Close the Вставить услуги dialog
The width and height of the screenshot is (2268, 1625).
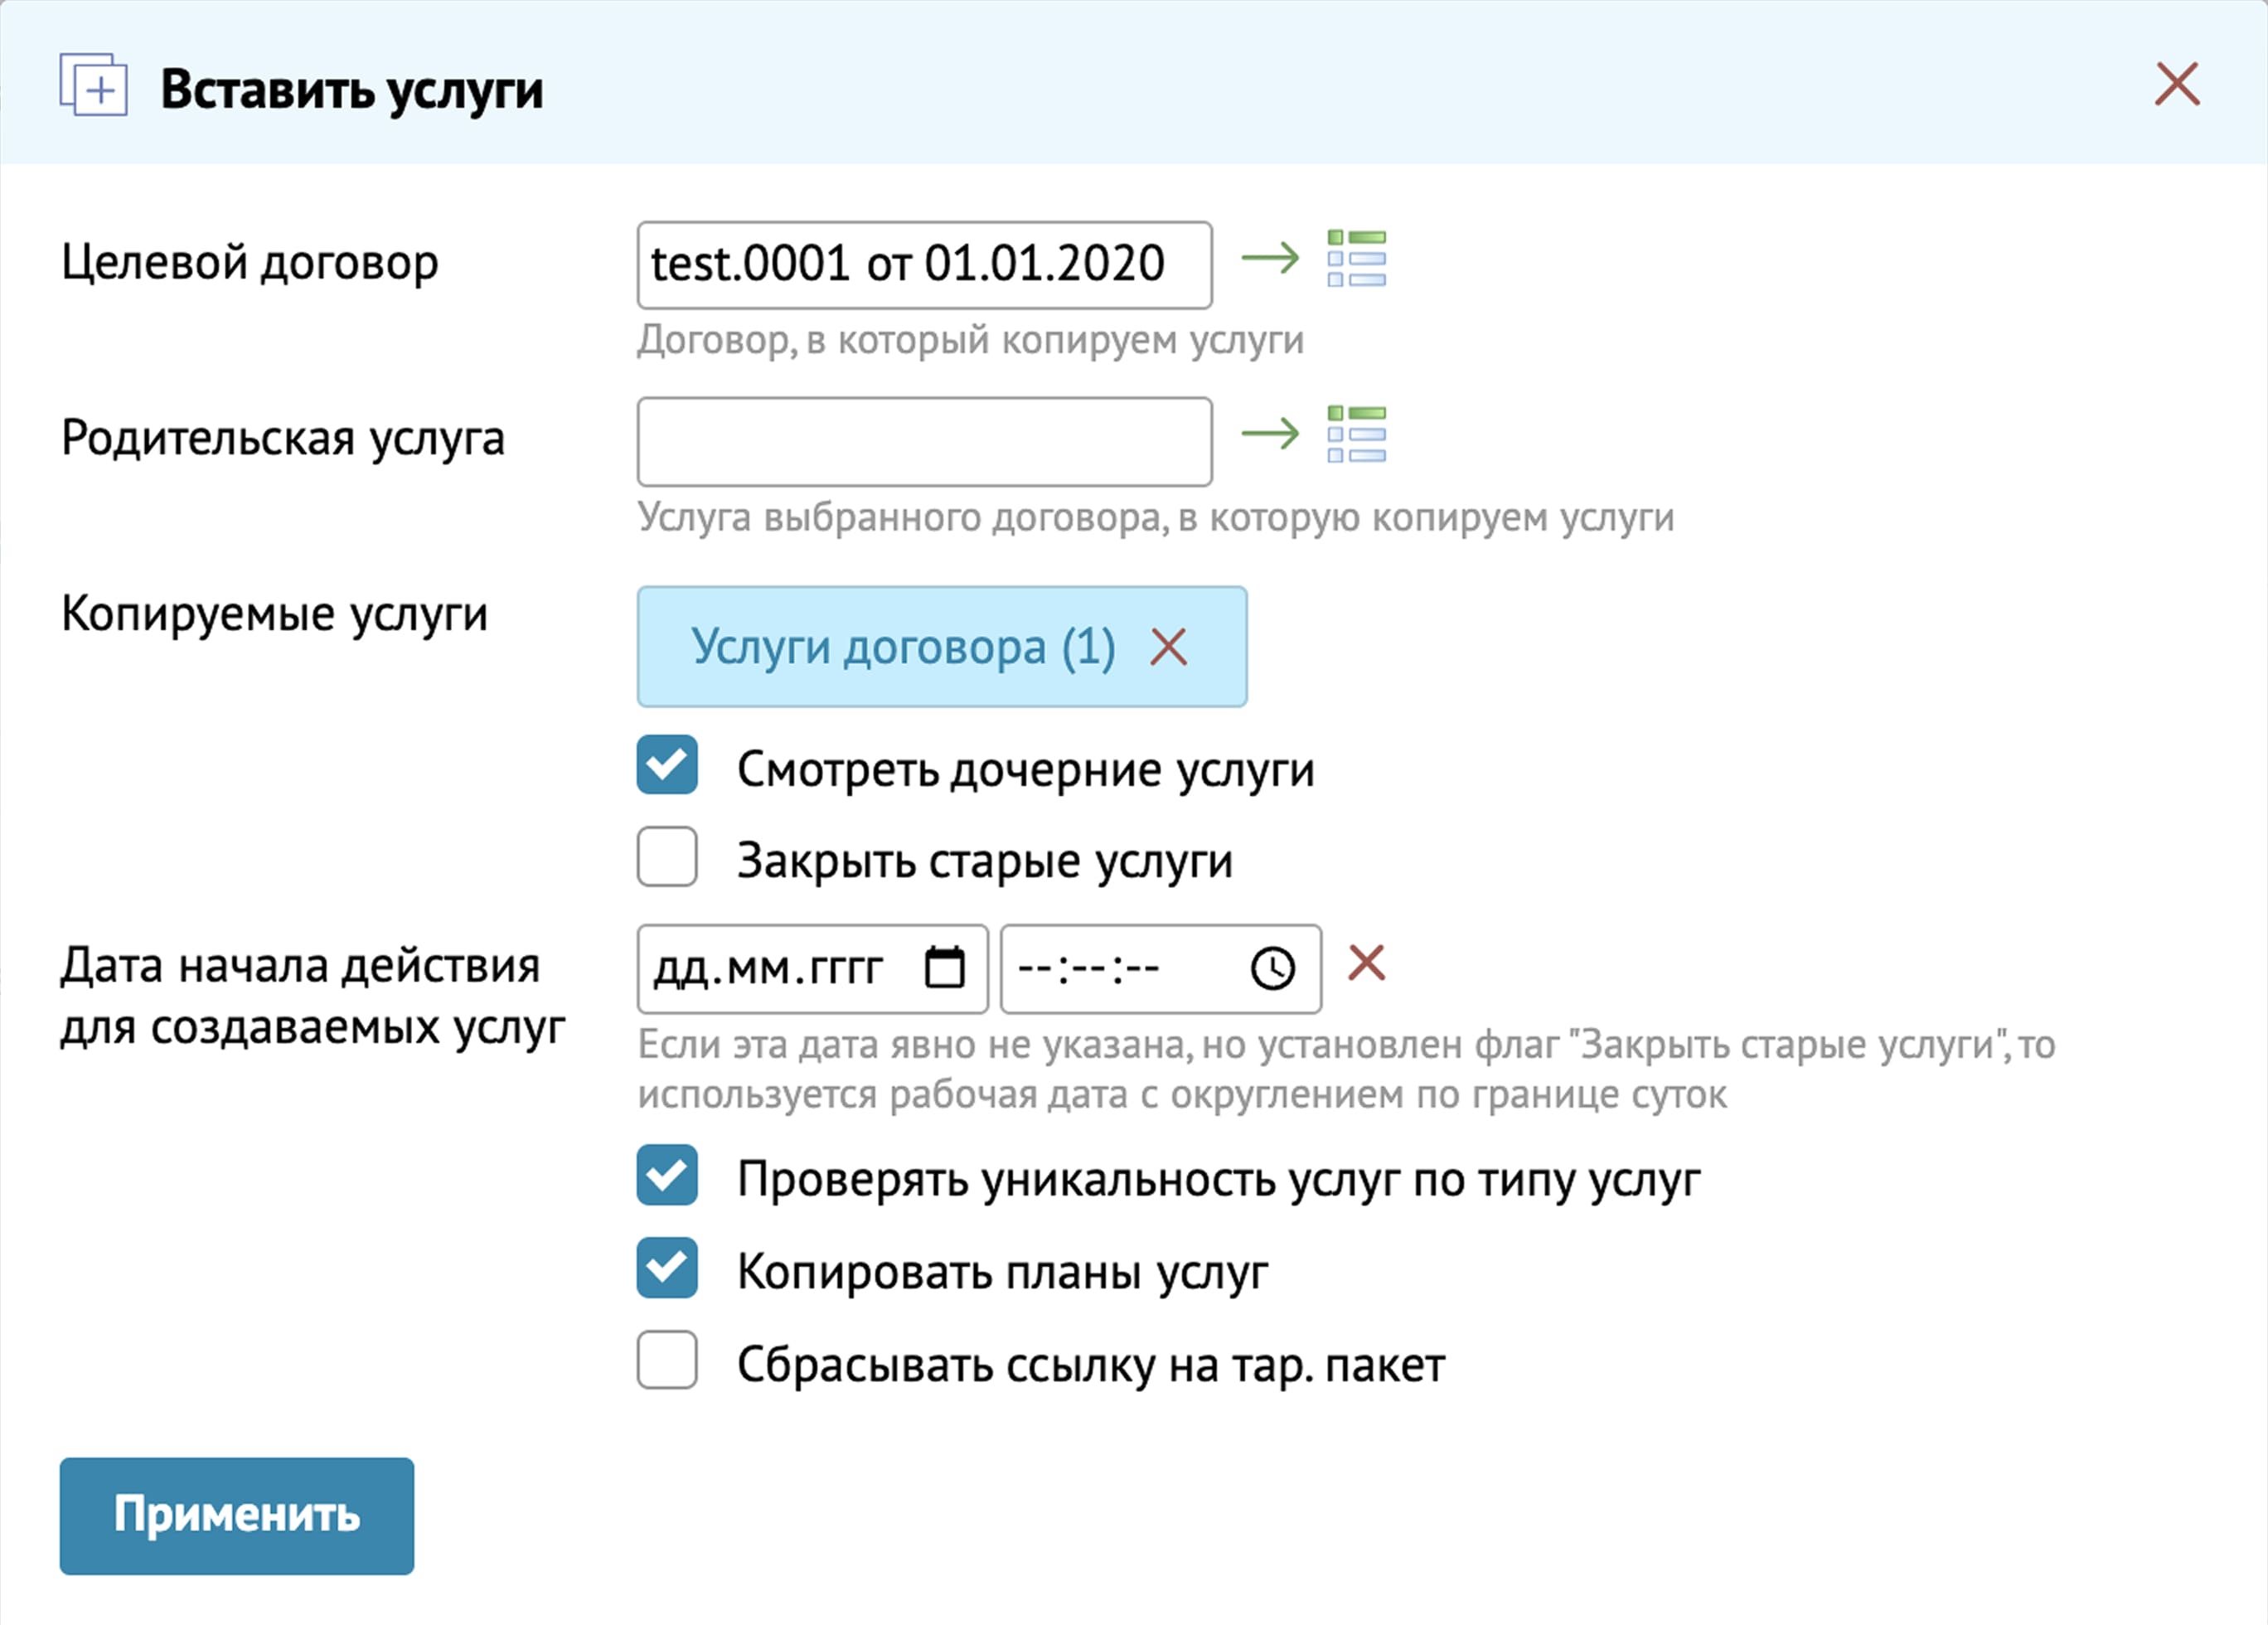tap(2176, 84)
